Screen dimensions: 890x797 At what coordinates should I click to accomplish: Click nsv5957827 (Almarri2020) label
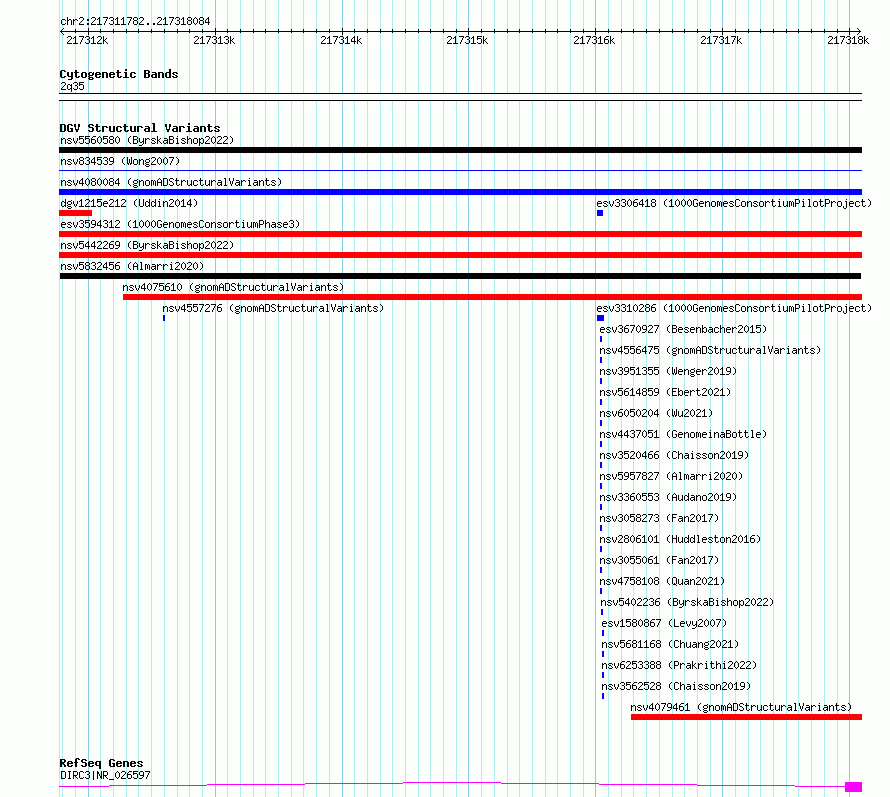coord(671,476)
